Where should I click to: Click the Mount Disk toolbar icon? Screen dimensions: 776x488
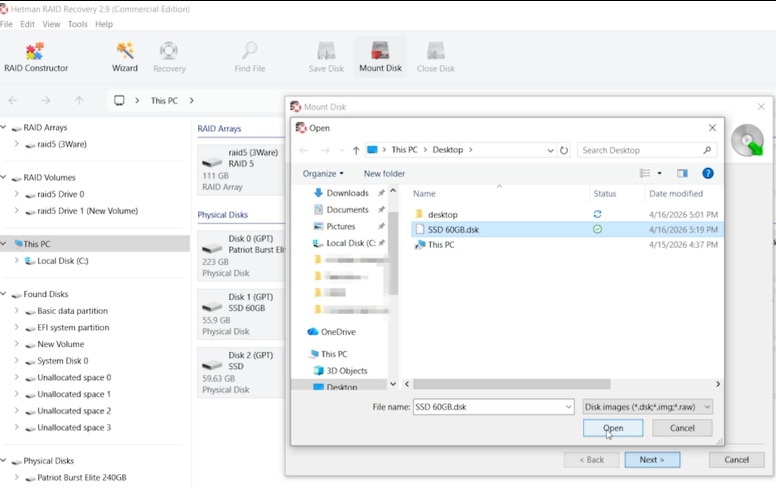pos(380,57)
